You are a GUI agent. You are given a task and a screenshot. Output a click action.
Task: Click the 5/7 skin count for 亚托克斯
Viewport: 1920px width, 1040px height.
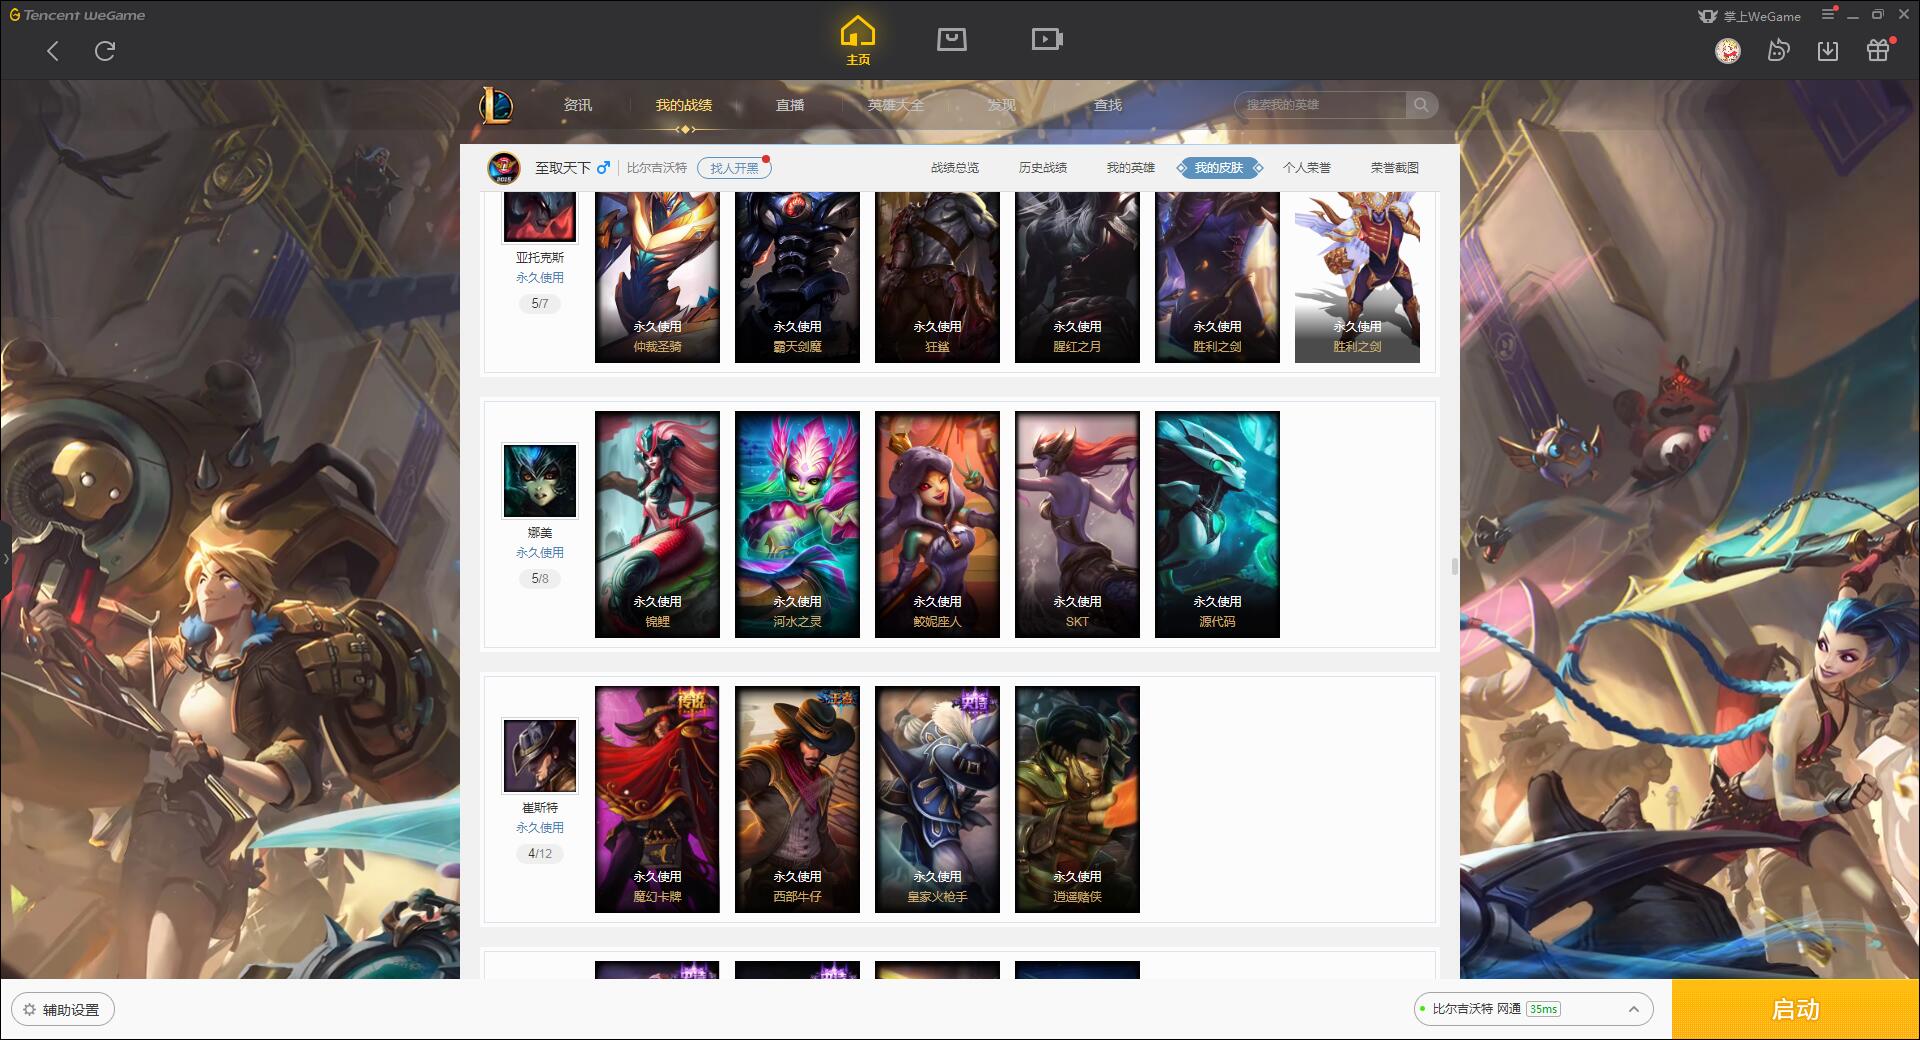tap(540, 304)
